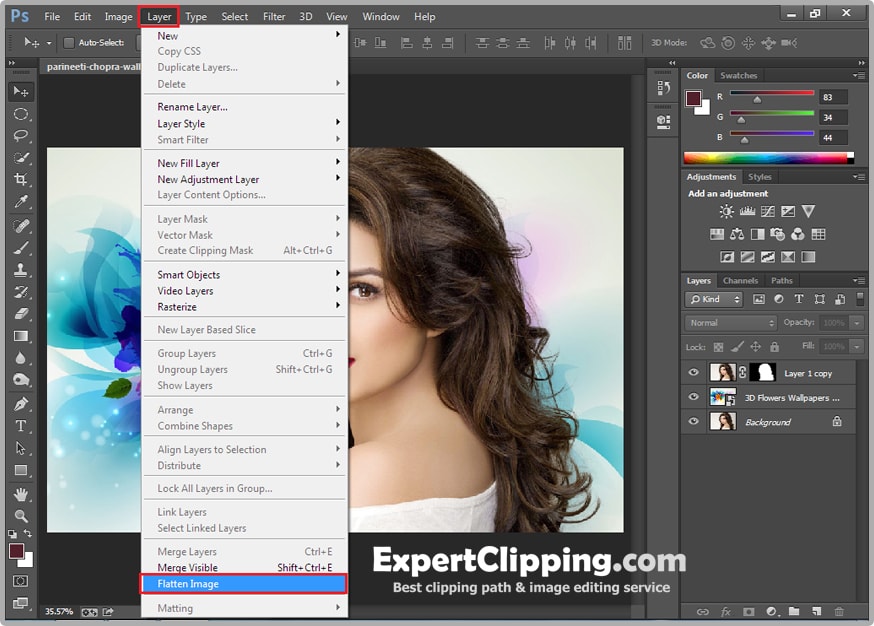Screen dimensions: 874x626
Task: Open the Curves adjustment in Adjustments panel
Action: click(768, 211)
